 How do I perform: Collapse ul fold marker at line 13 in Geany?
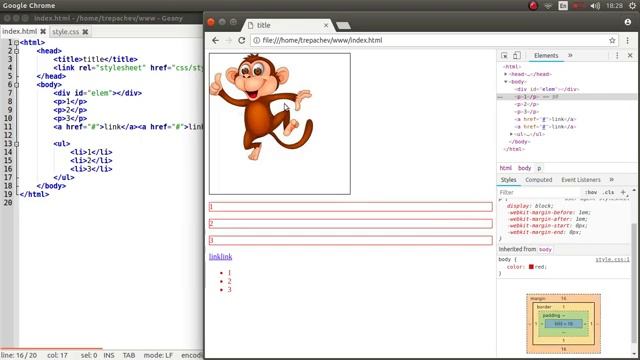tap(16, 144)
